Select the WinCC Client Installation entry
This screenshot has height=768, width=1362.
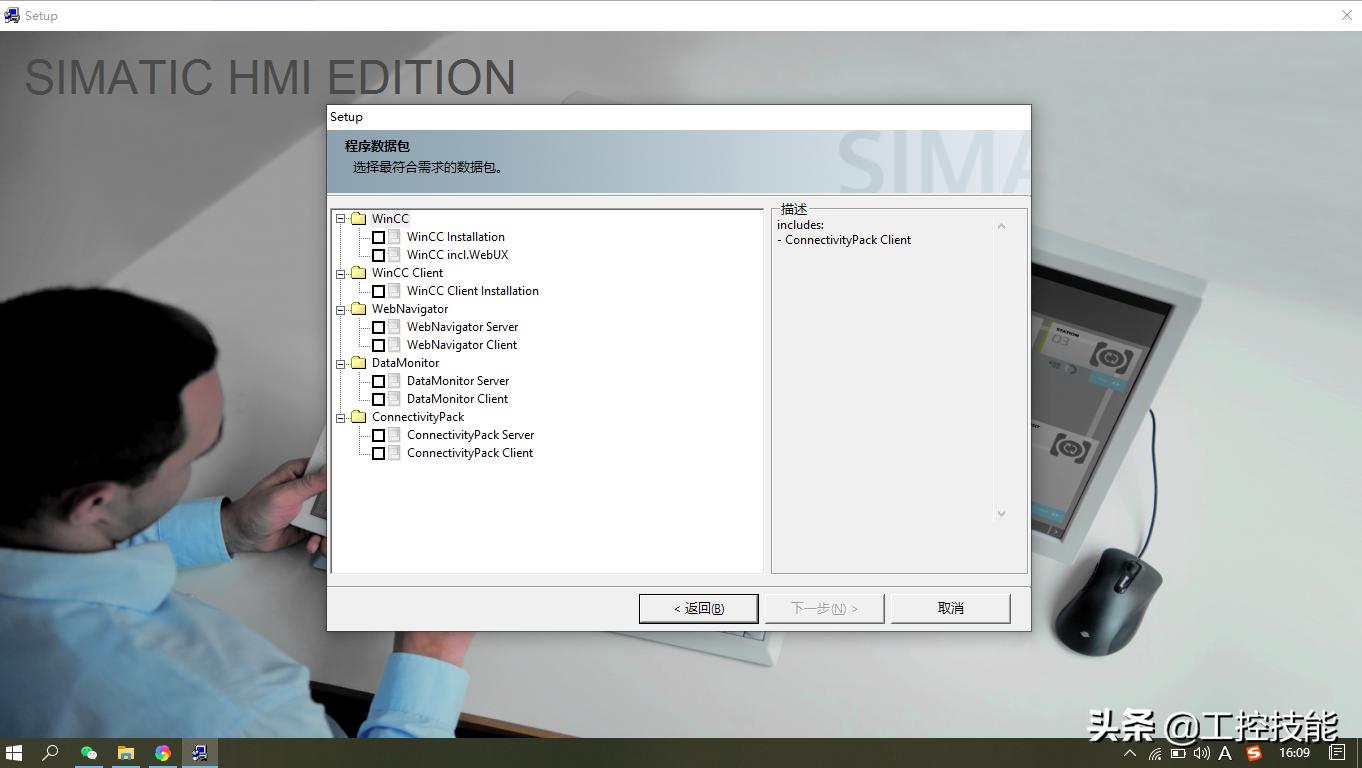pos(473,290)
